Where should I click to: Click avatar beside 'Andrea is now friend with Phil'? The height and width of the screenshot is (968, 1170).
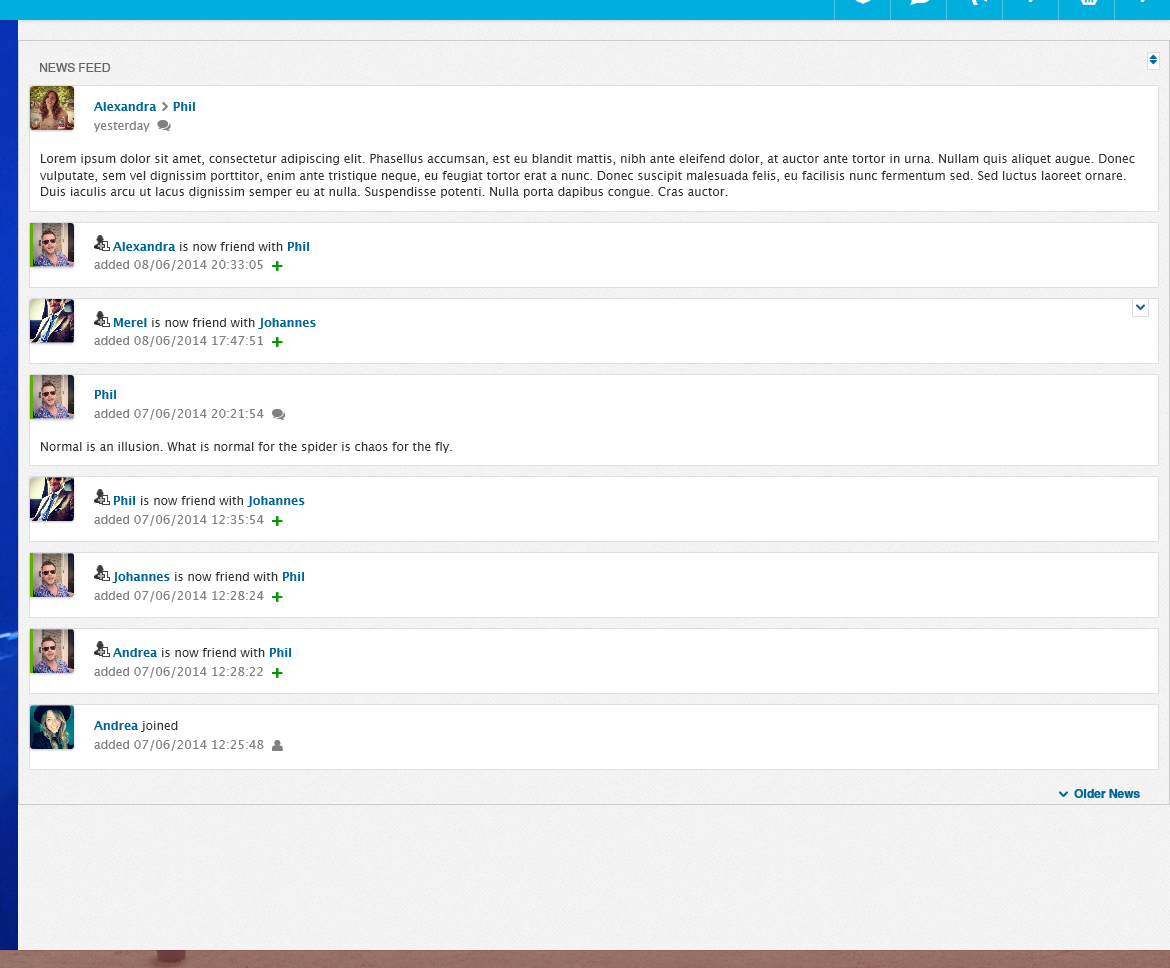[x=52, y=651]
